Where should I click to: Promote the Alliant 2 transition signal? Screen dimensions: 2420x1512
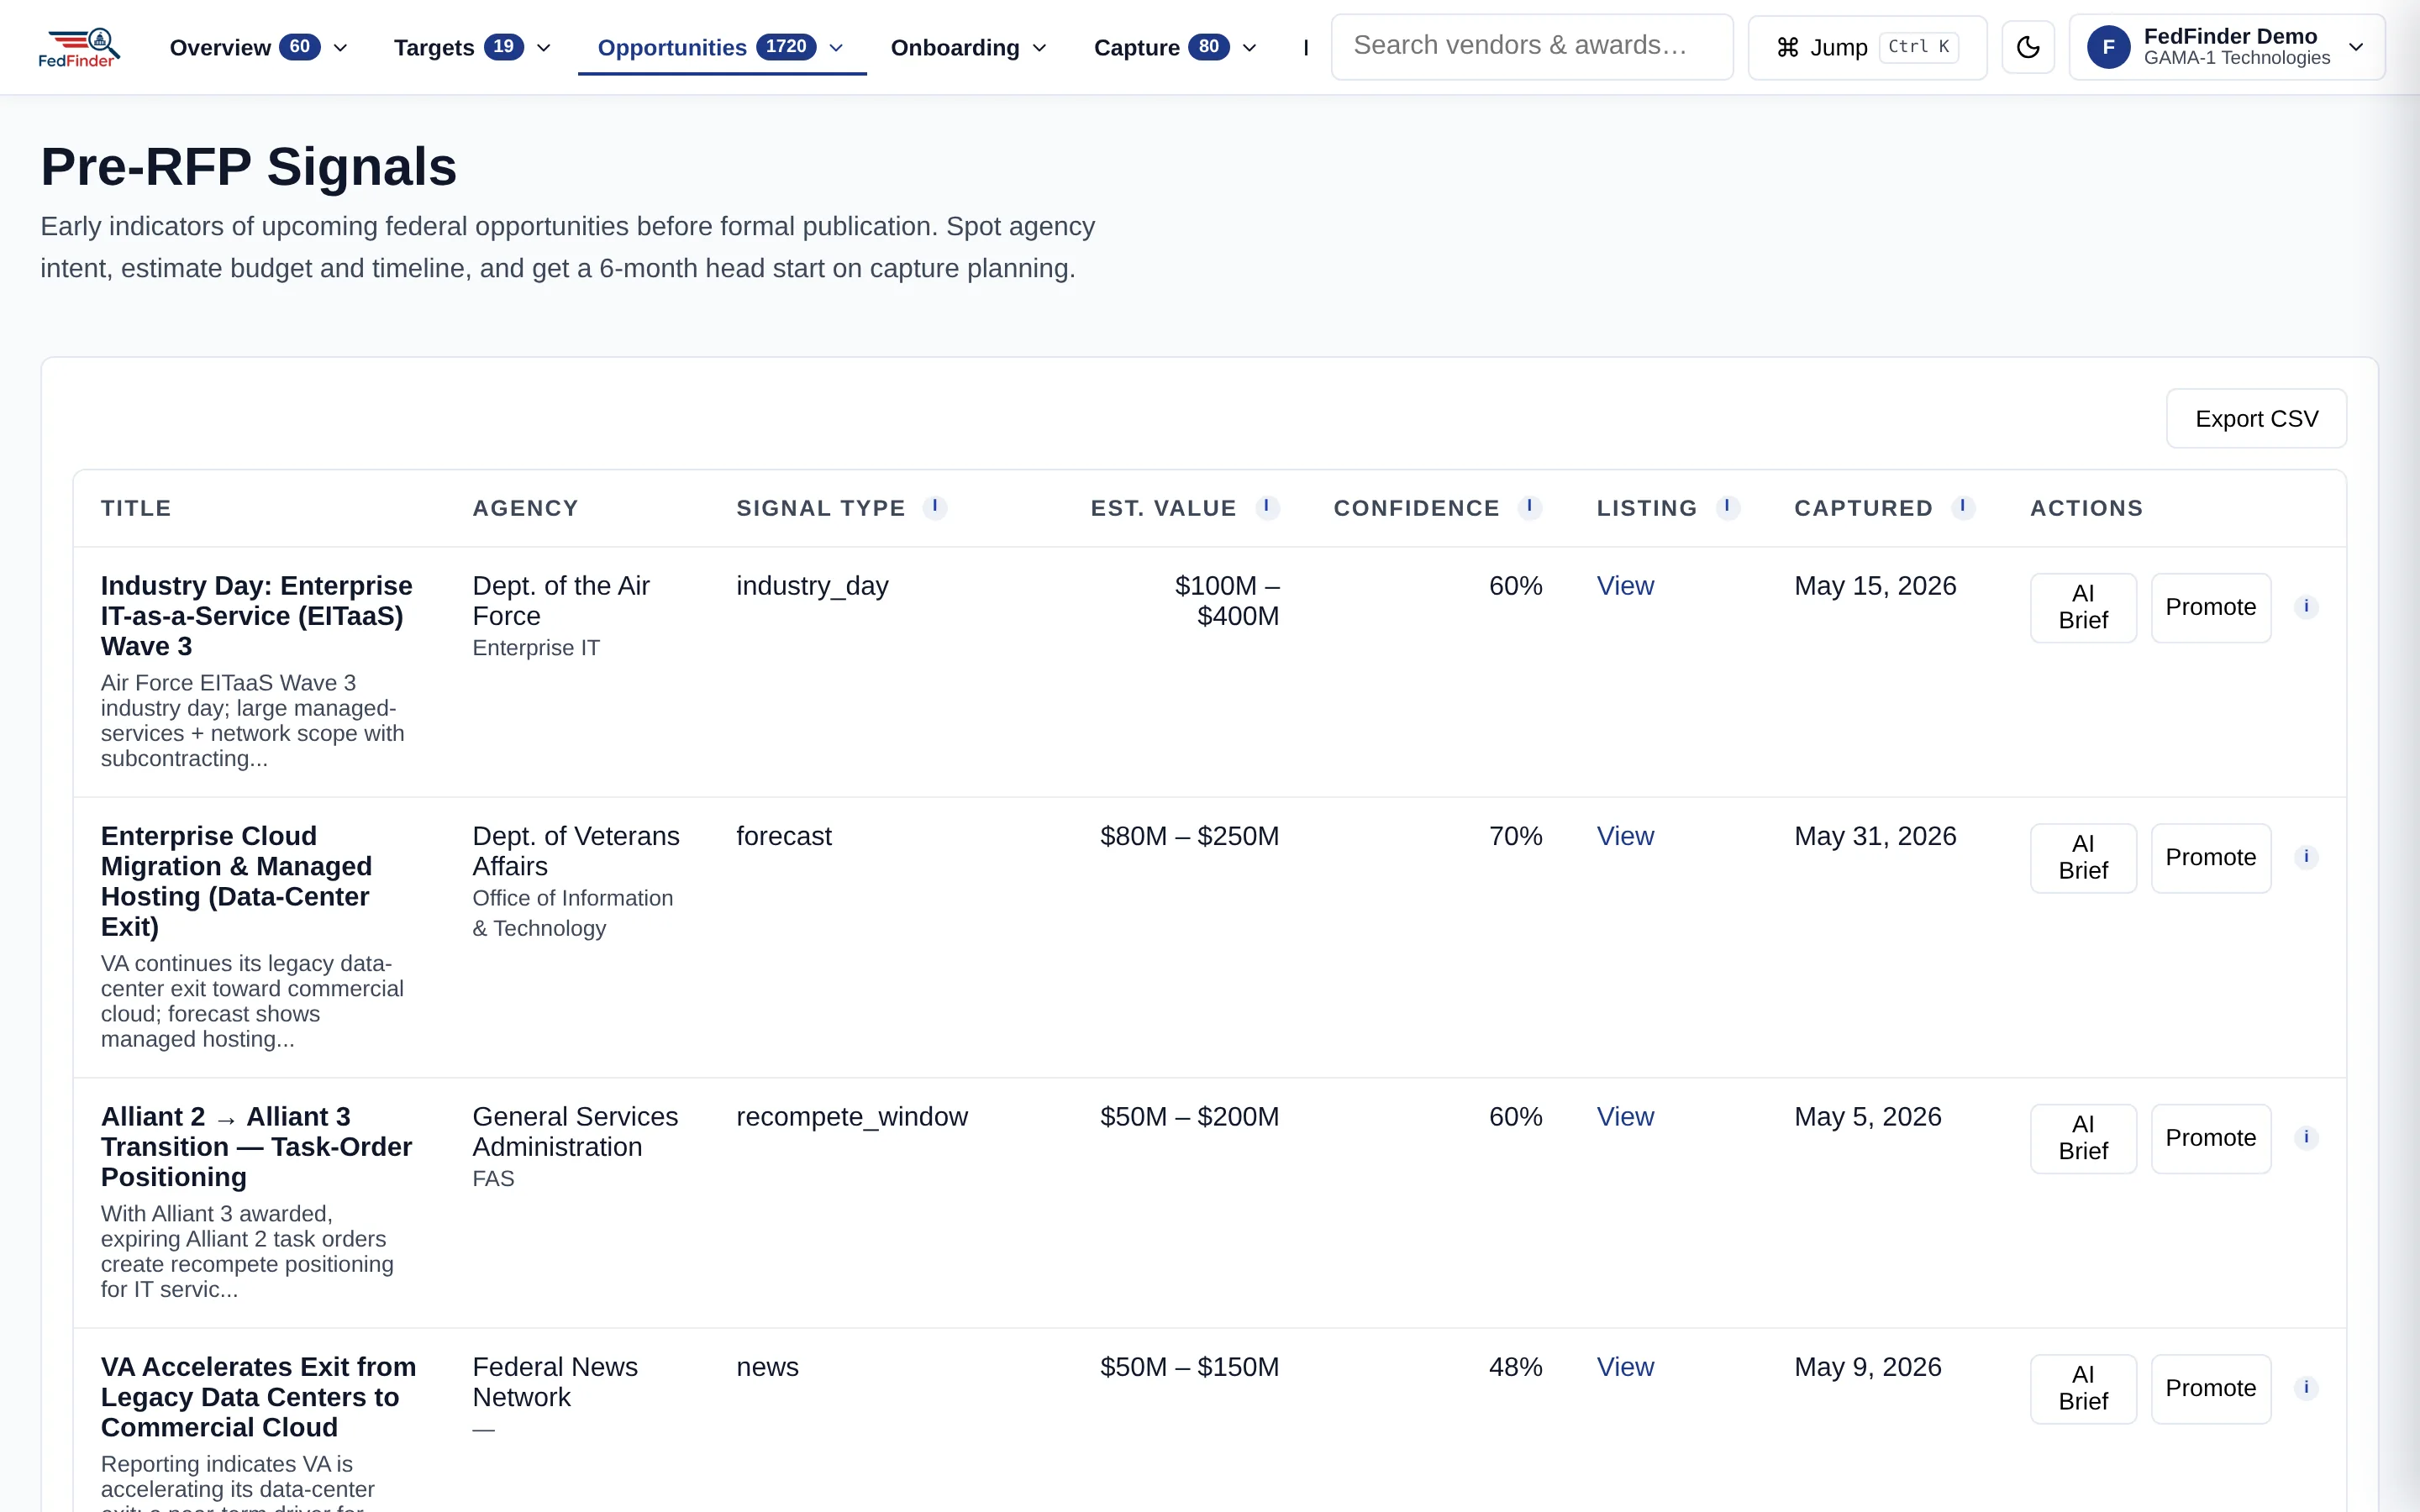(x=2210, y=1137)
